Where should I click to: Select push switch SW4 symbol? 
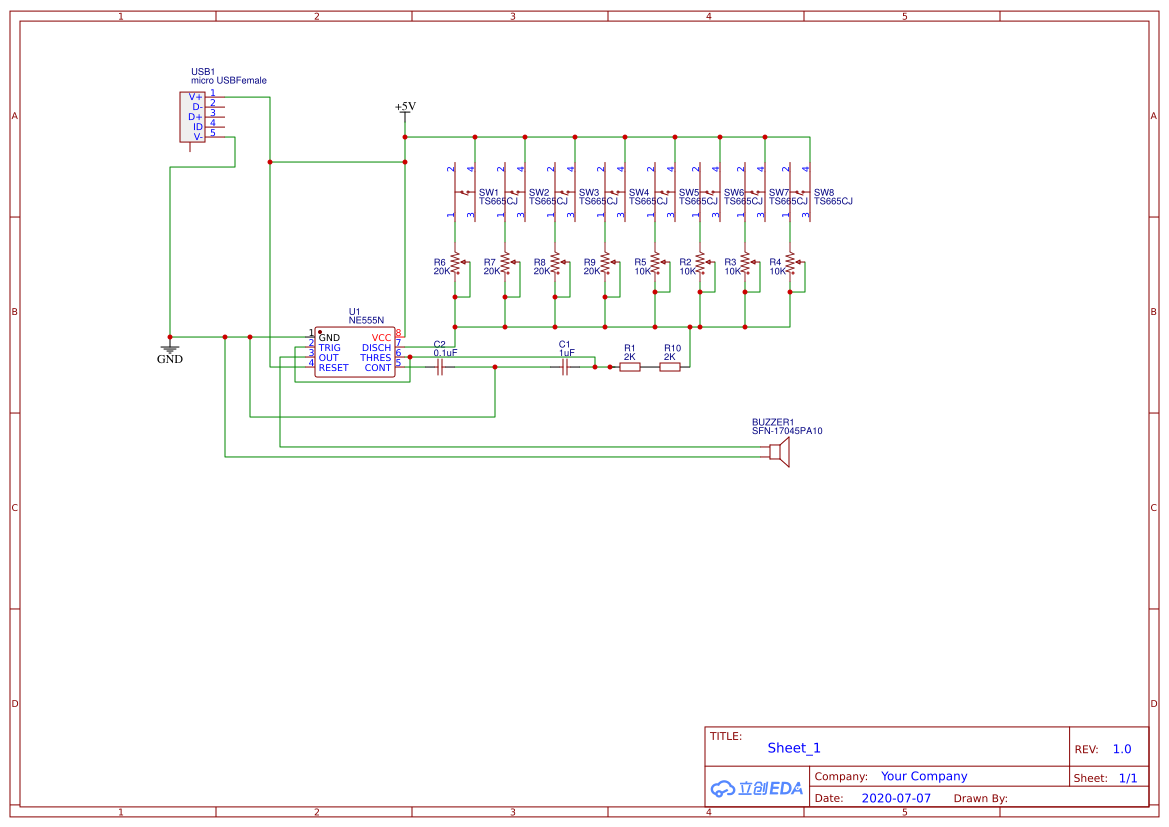tap(615, 192)
